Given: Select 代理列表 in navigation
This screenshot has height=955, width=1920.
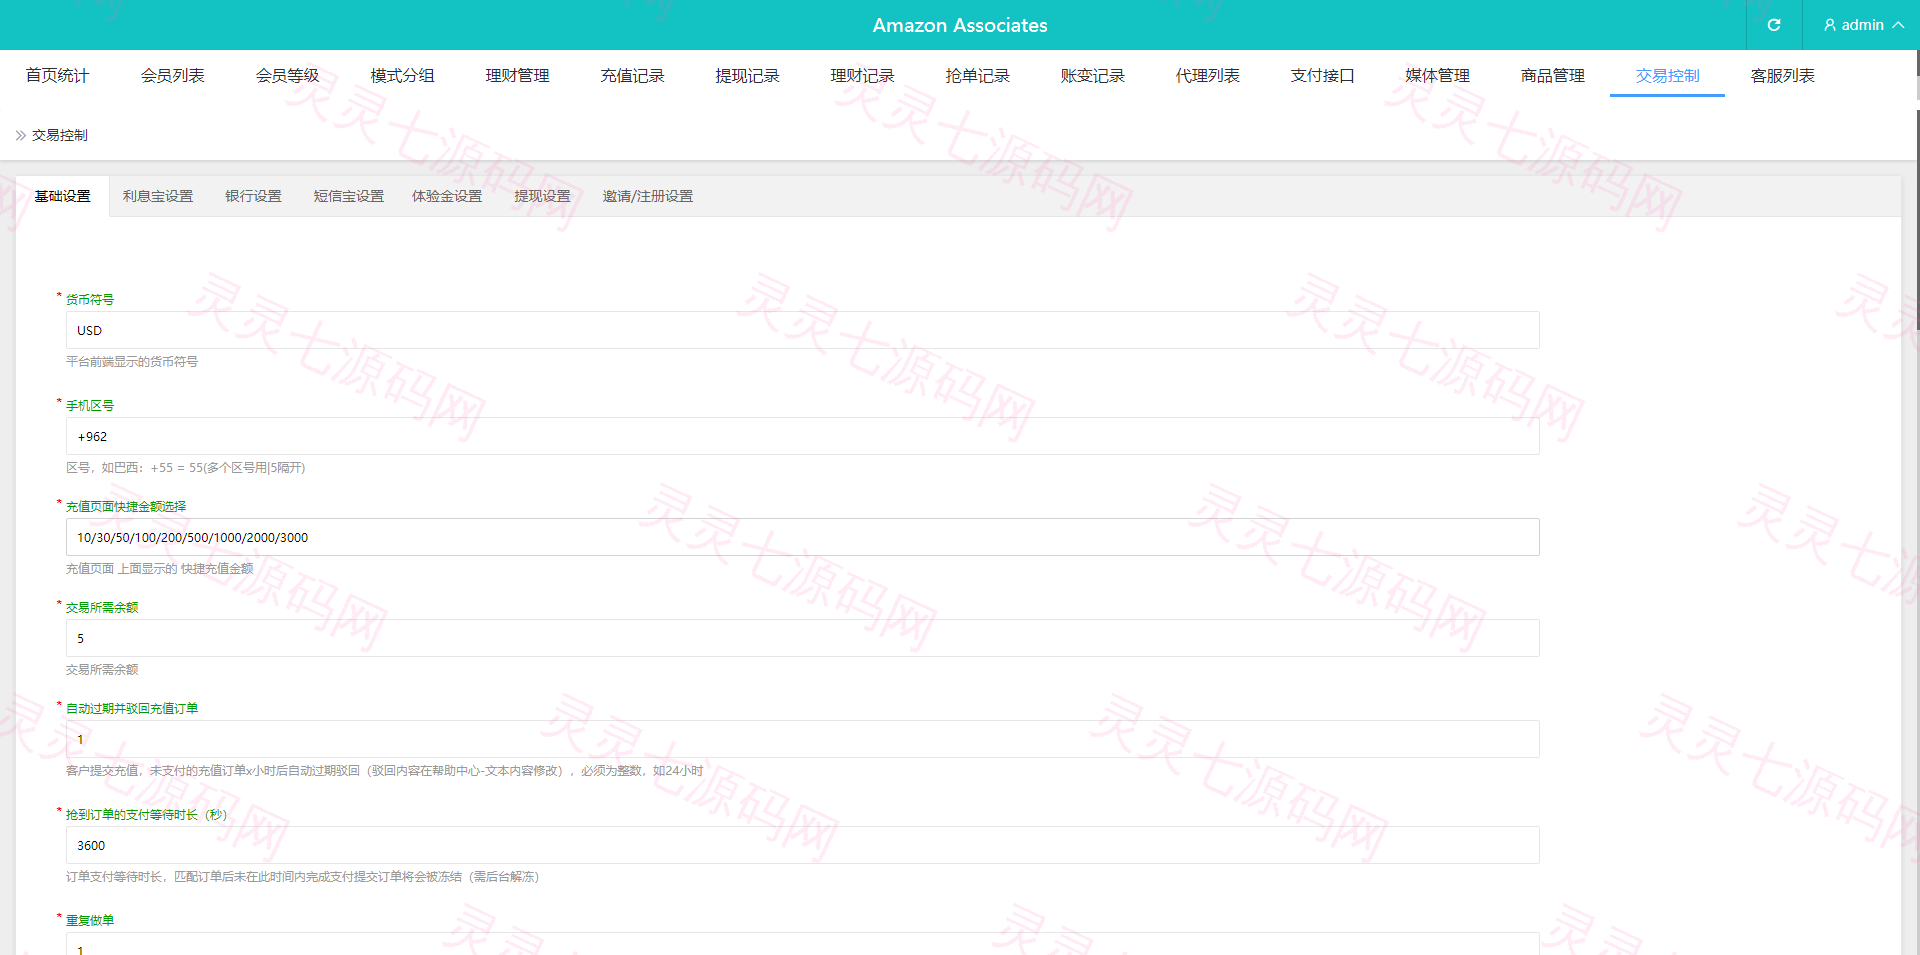Looking at the screenshot, I should (x=1207, y=76).
